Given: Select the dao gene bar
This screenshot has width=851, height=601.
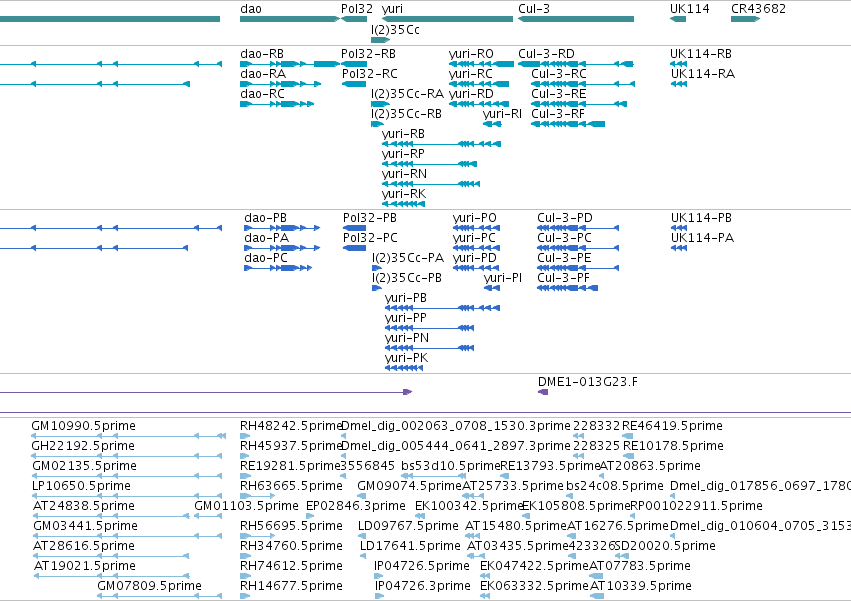Looking at the screenshot, I should [x=290, y=19].
